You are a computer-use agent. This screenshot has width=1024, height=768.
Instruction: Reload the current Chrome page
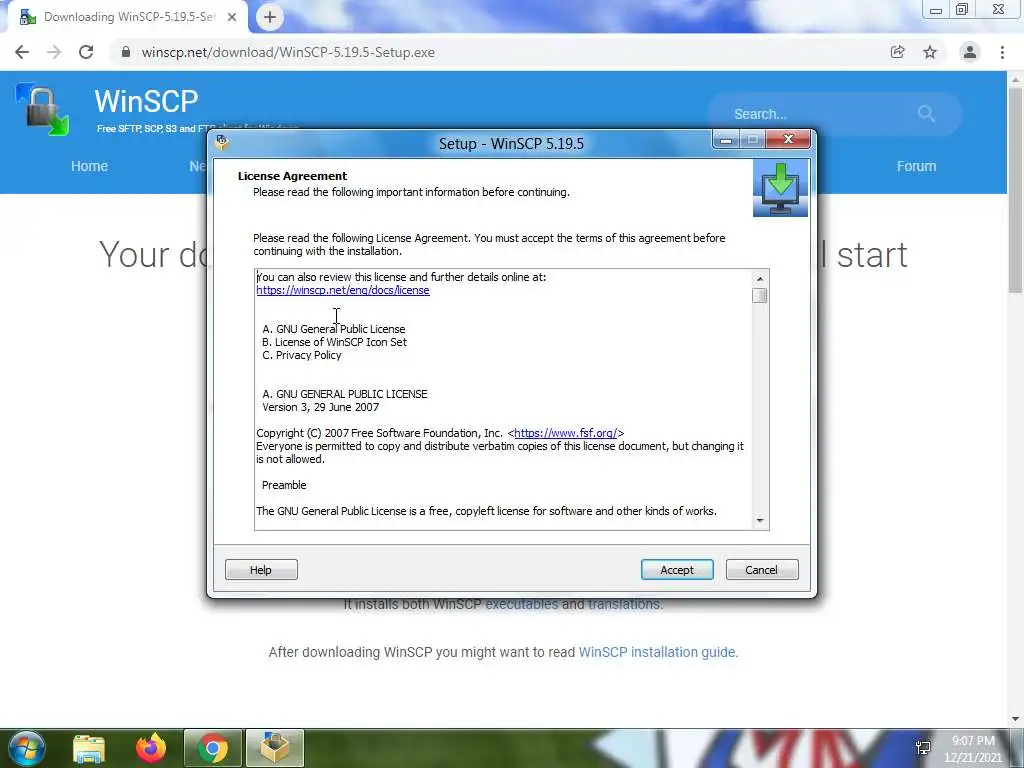click(x=86, y=52)
